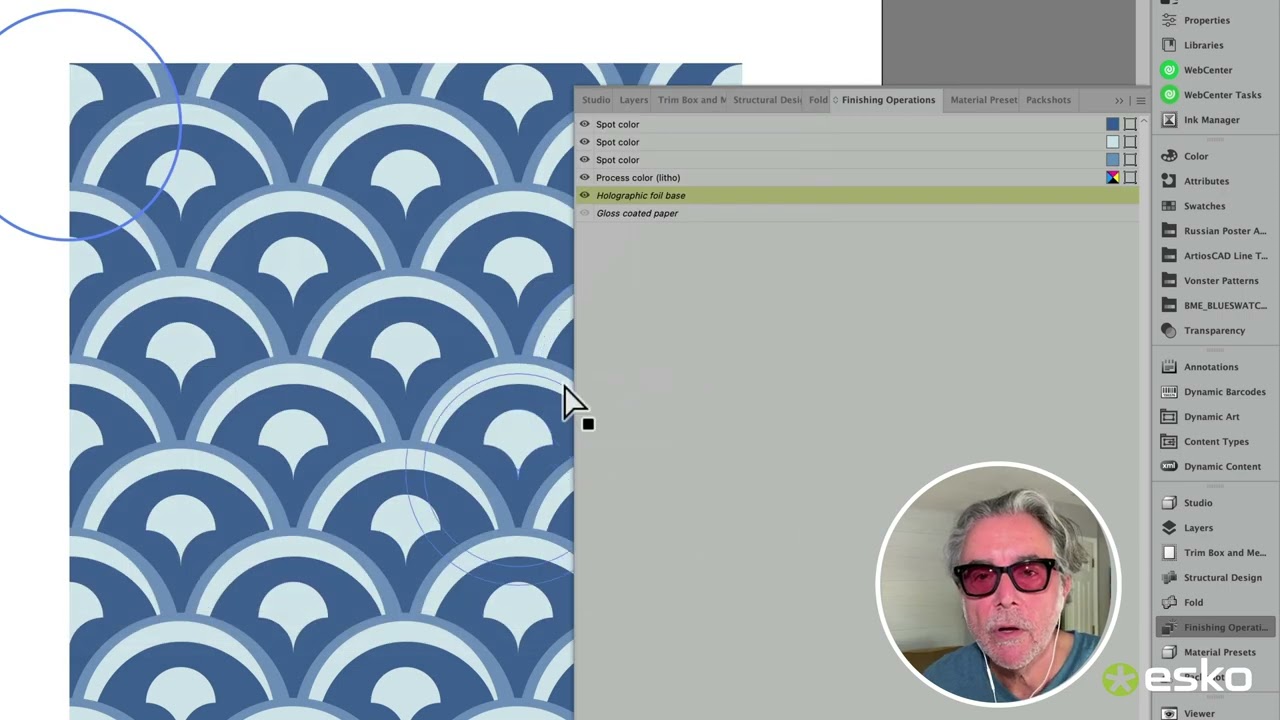
Task: Hide the third Spot color operation
Action: point(585,160)
